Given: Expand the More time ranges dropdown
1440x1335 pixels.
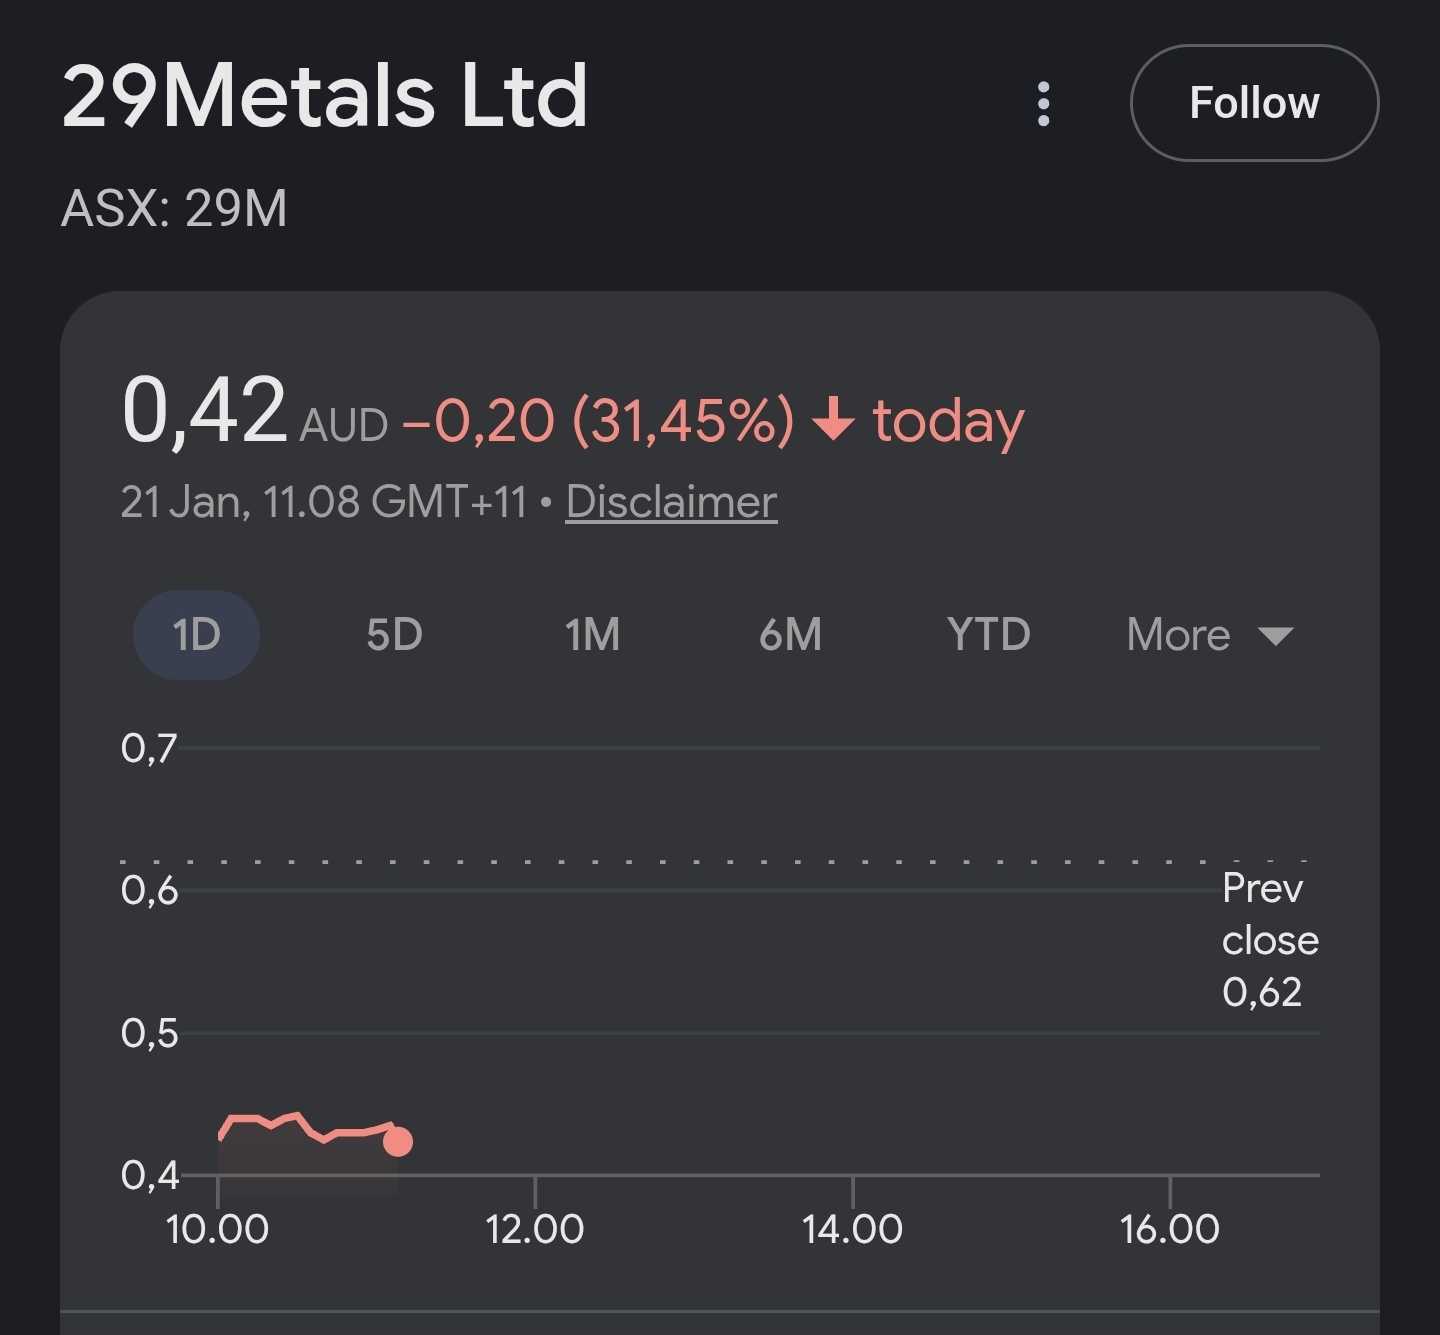Looking at the screenshot, I should [1180, 635].
